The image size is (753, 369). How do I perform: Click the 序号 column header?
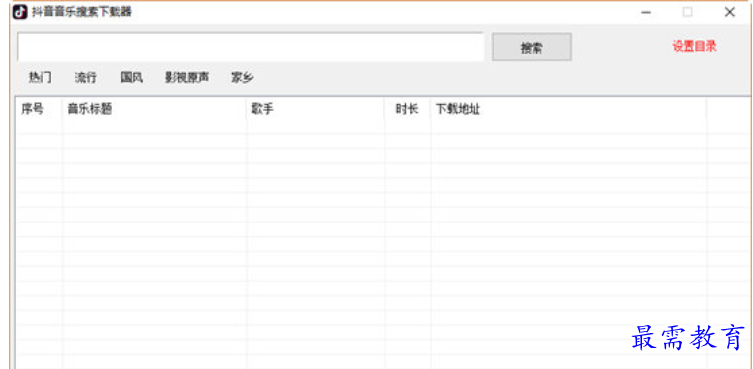[x=39, y=109]
